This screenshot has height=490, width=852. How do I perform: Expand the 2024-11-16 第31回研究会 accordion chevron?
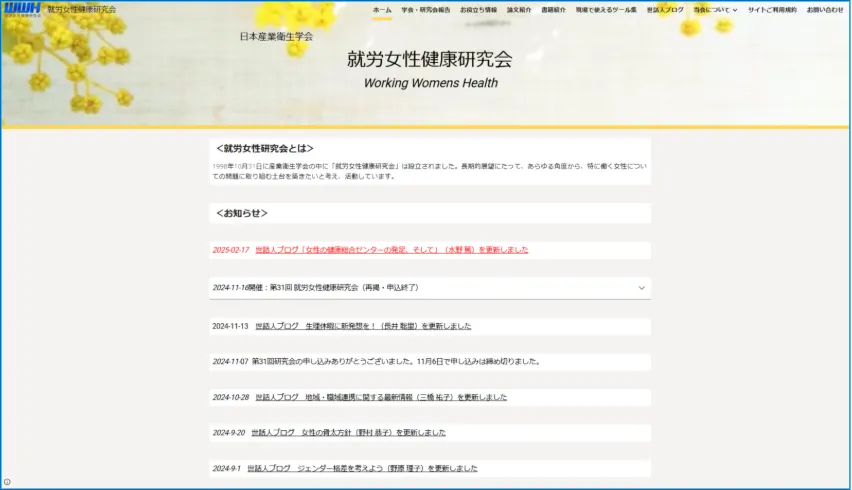(x=641, y=288)
